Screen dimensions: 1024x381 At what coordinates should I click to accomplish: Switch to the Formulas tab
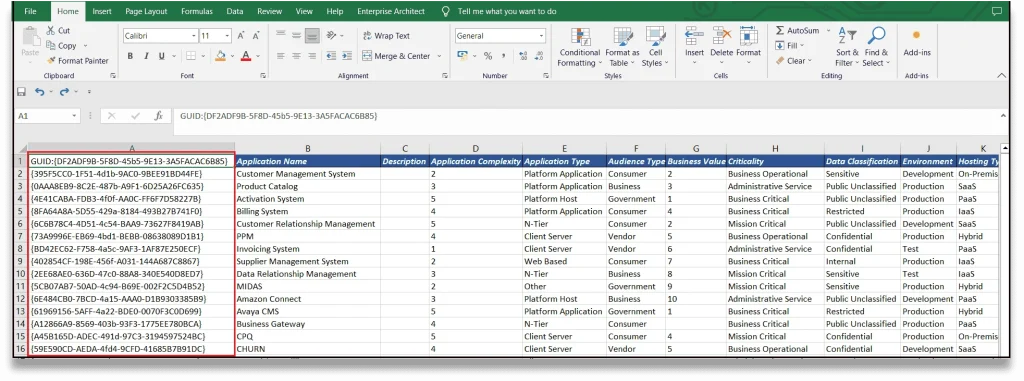coord(197,11)
